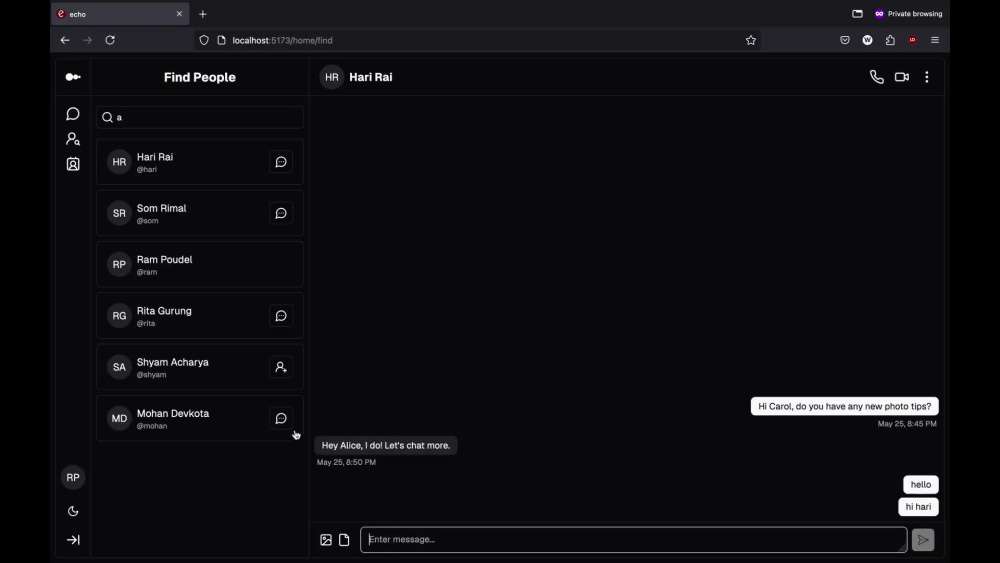The image size is (1000, 563).
Task: Open a new browser tab
Action: [x=203, y=14]
